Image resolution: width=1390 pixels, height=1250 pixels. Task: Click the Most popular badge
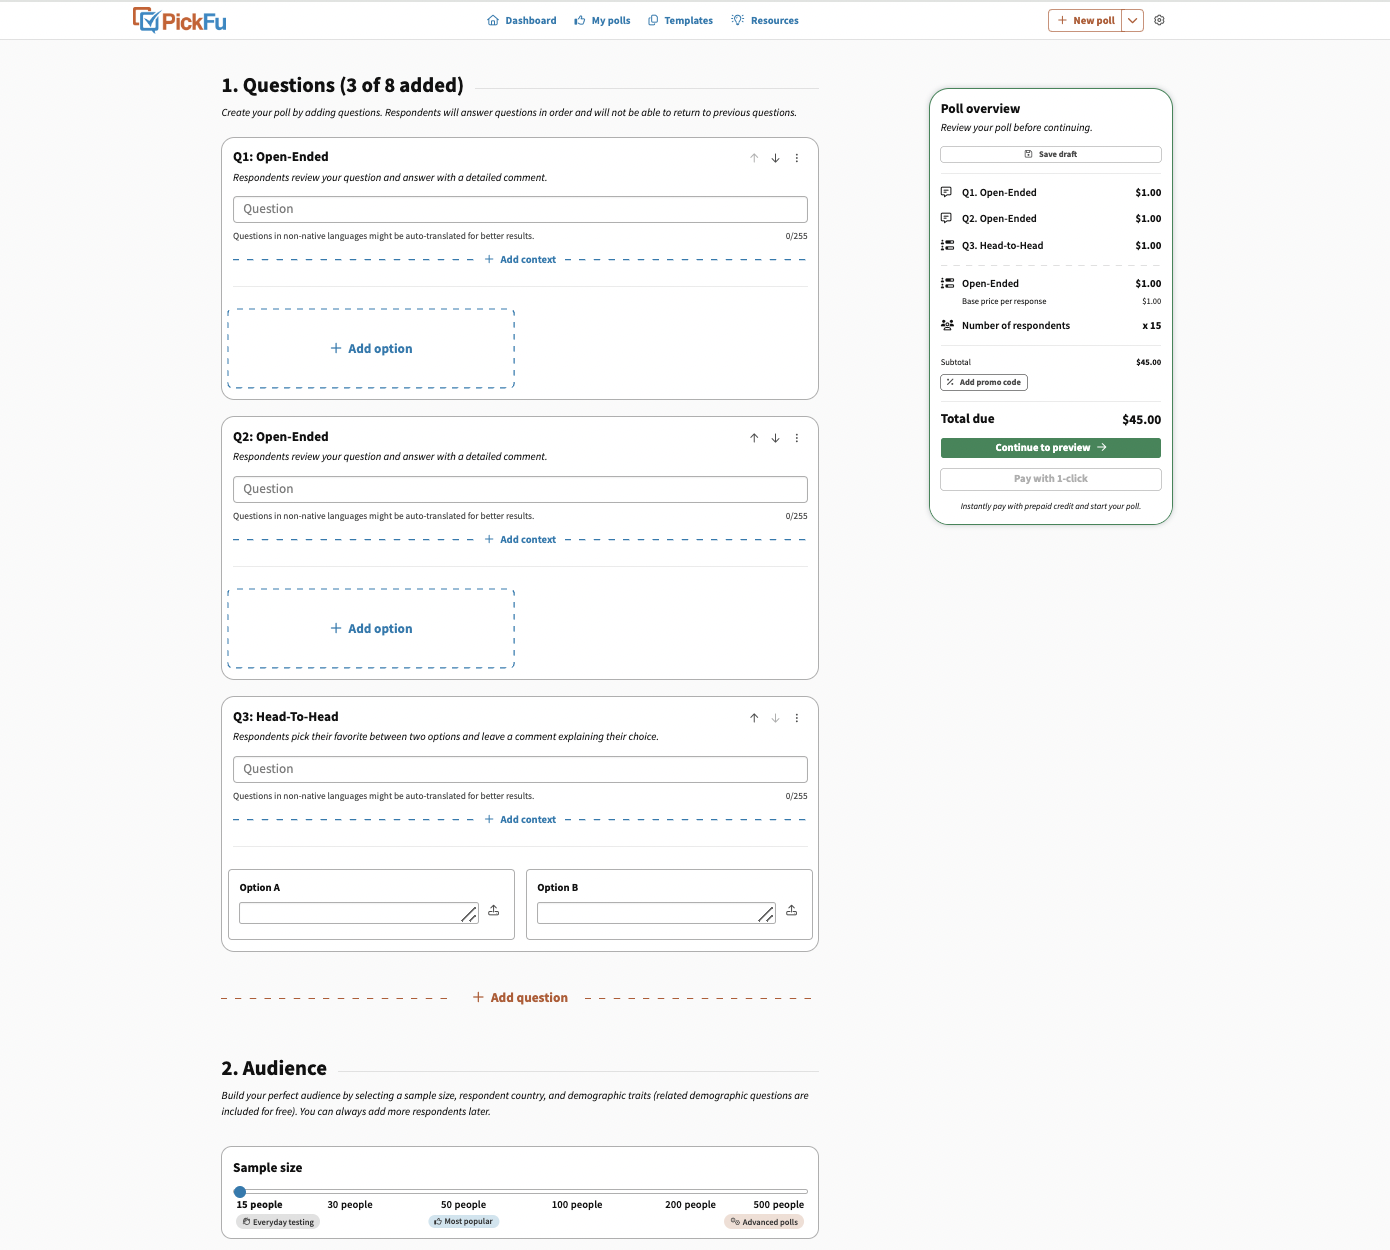(464, 1221)
